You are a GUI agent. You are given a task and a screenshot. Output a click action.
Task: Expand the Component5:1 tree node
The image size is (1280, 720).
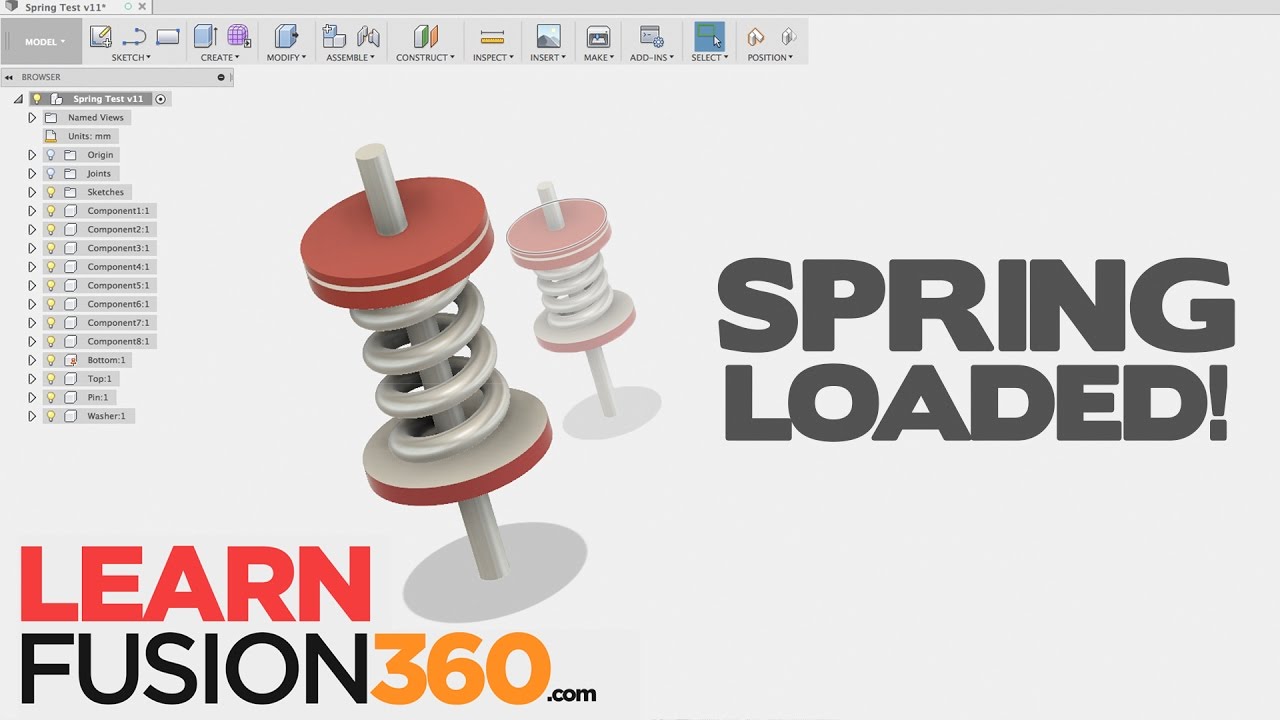(x=32, y=286)
